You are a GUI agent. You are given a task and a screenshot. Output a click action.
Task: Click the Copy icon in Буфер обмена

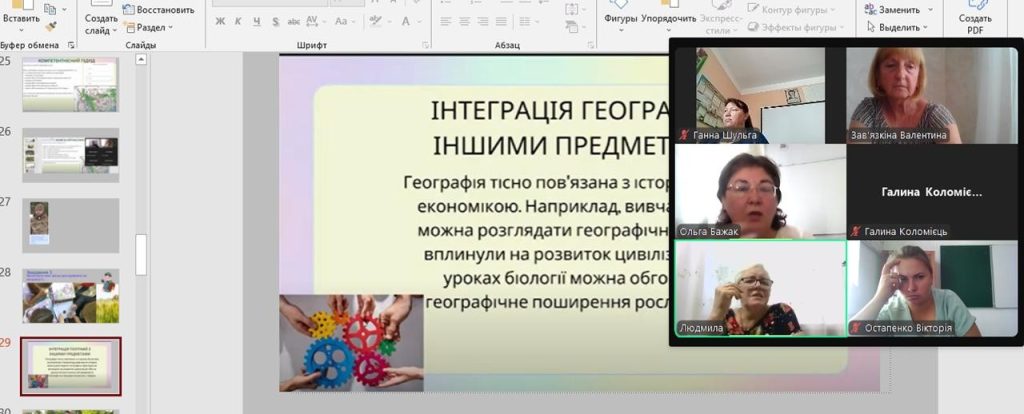coord(51,8)
